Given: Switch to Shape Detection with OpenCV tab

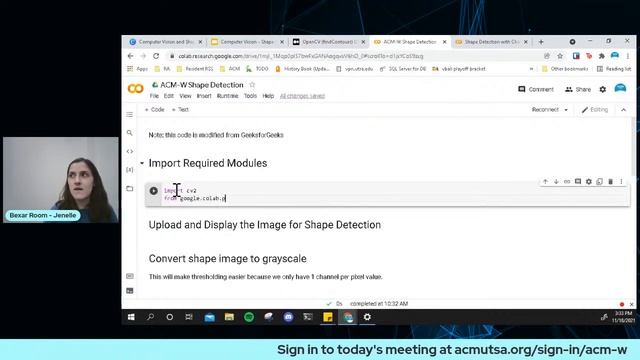Looking at the screenshot, I should (x=491, y=42).
